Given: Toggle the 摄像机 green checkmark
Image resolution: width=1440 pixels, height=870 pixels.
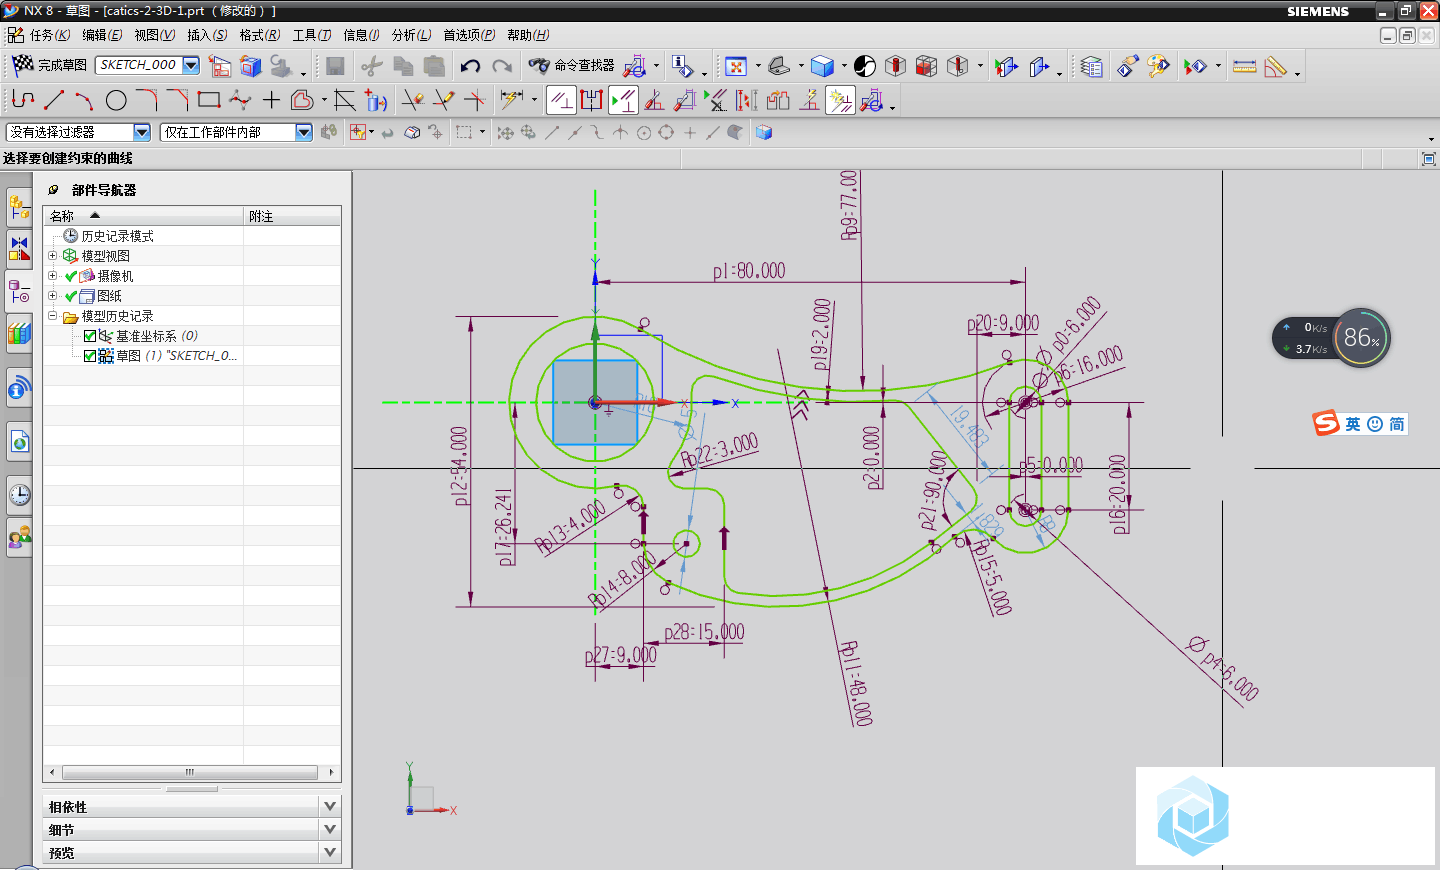Looking at the screenshot, I should point(71,276).
